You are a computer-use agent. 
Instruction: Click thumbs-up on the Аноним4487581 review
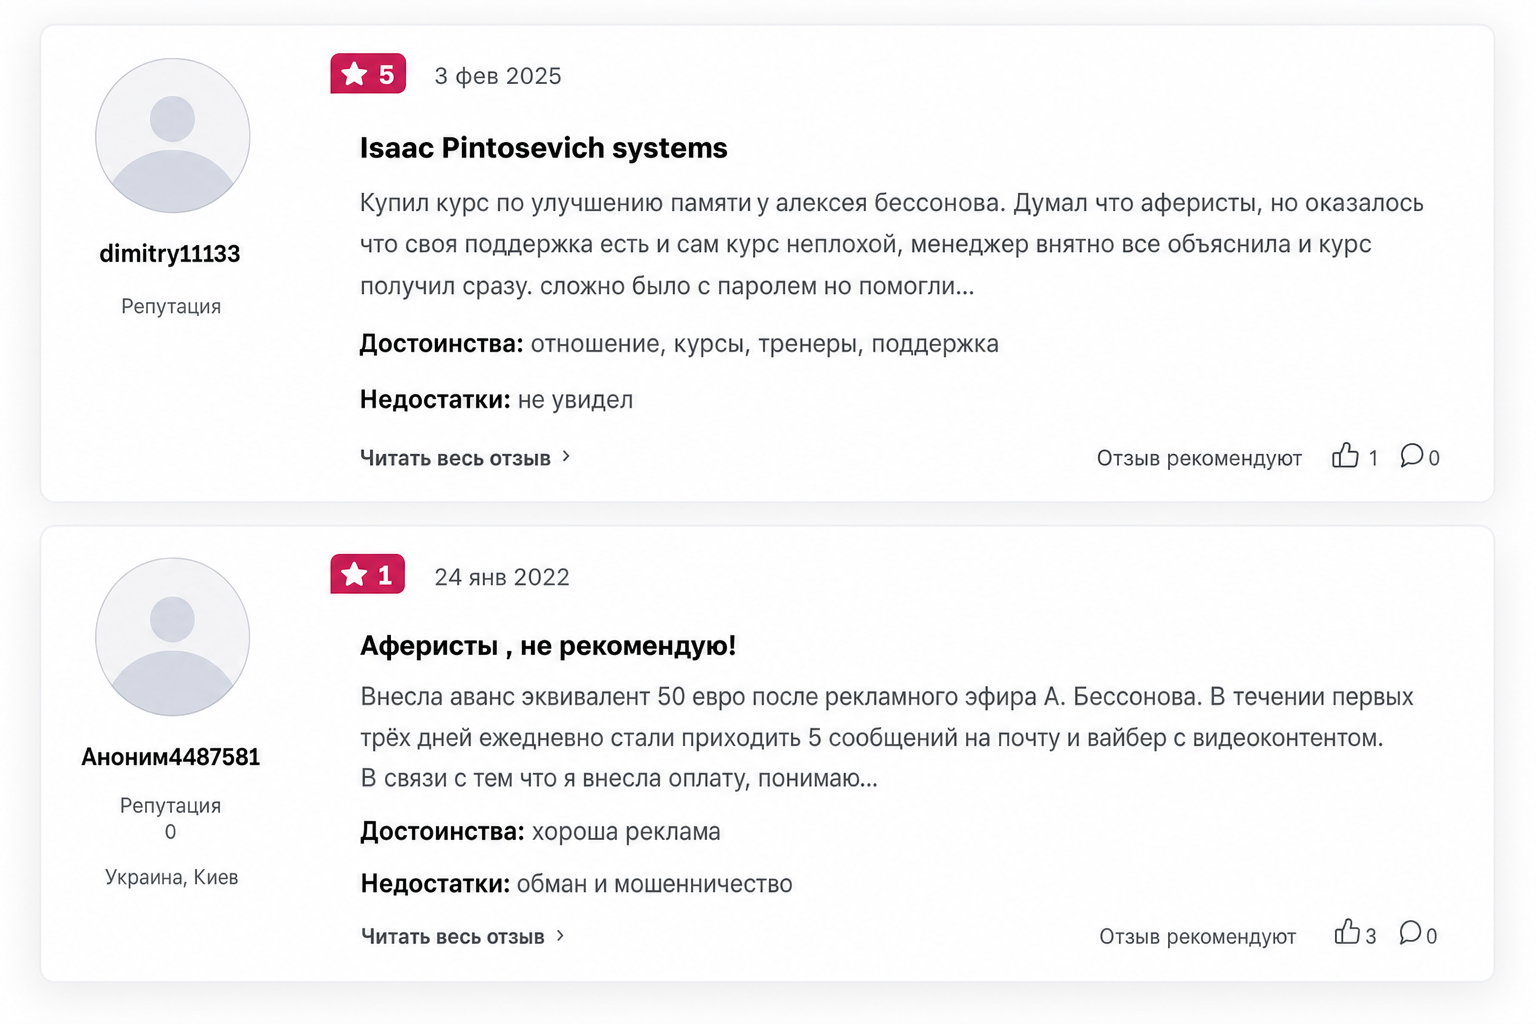tap(1347, 933)
